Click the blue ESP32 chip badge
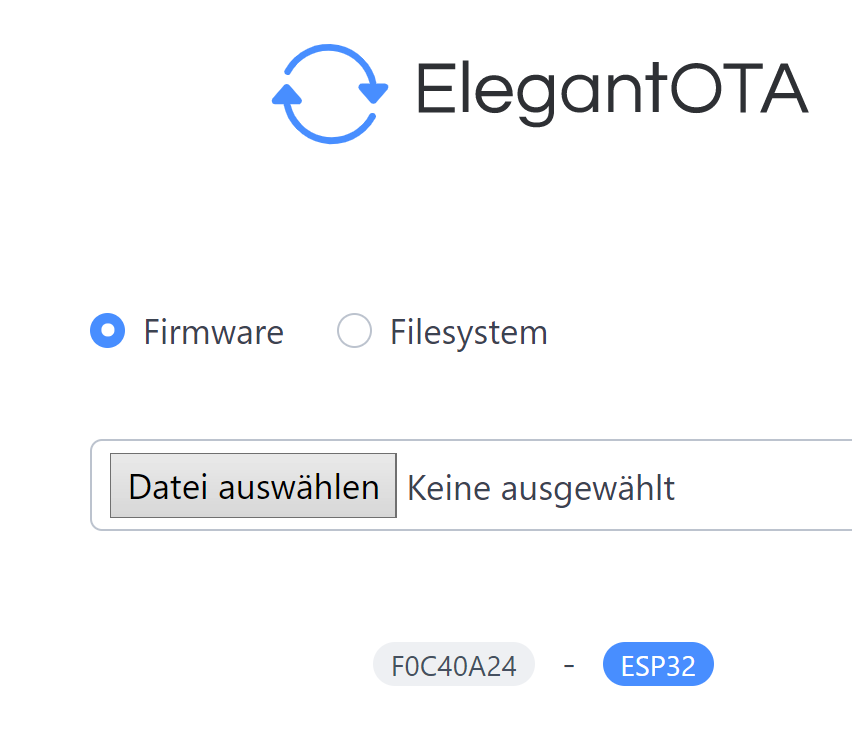 [x=658, y=665]
